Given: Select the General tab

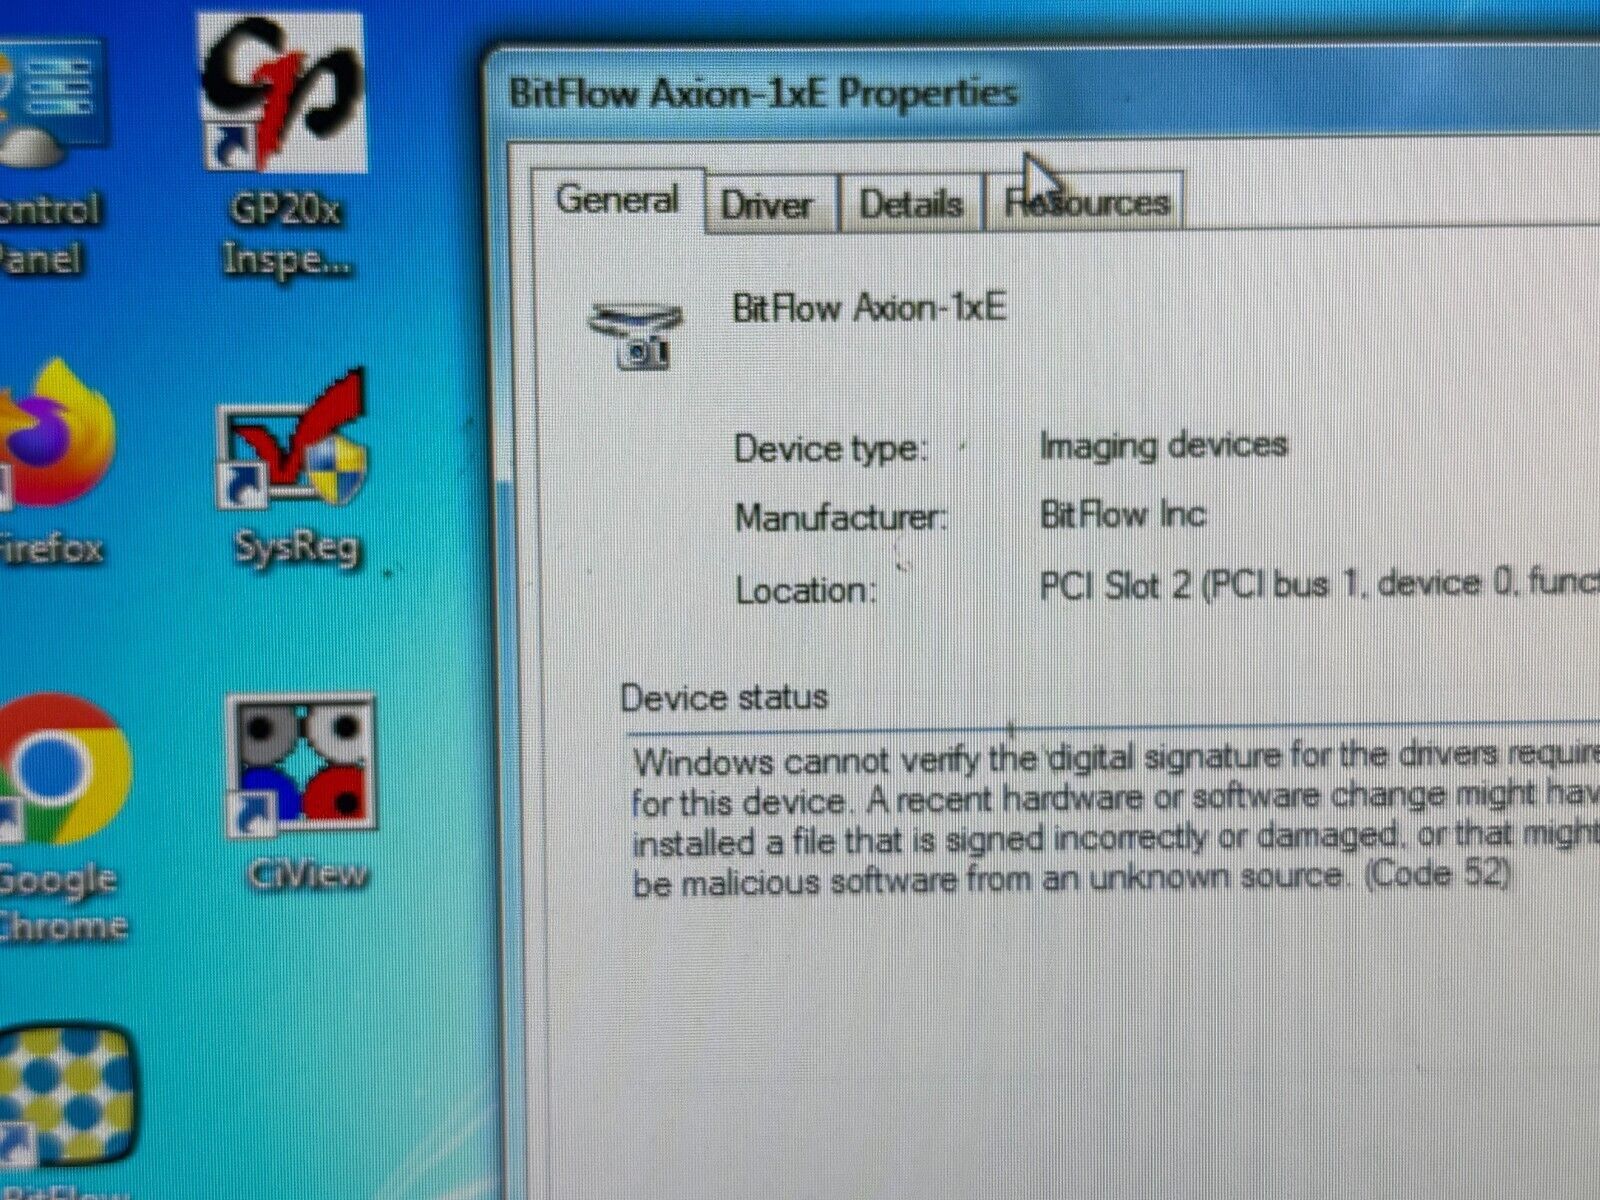Looking at the screenshot, I should point(617,200).
